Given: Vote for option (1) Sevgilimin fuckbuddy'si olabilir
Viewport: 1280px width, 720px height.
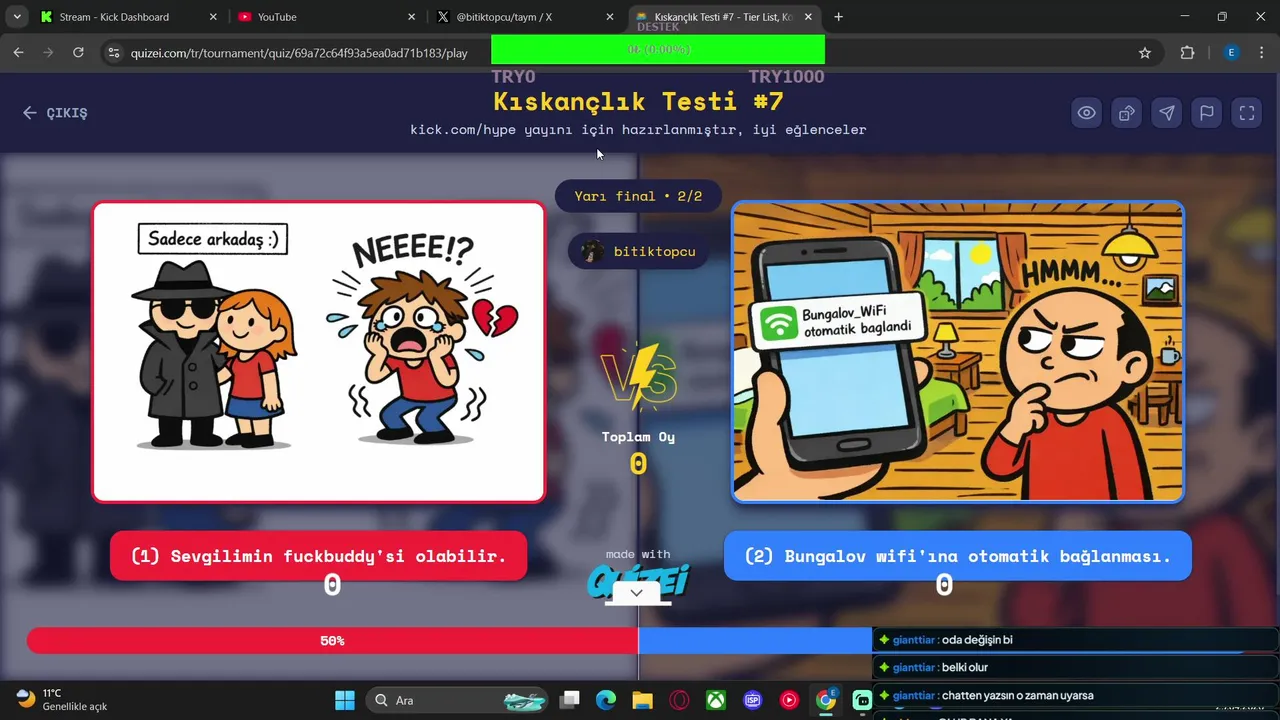Looking at the screenshot, I should [318, 556].
